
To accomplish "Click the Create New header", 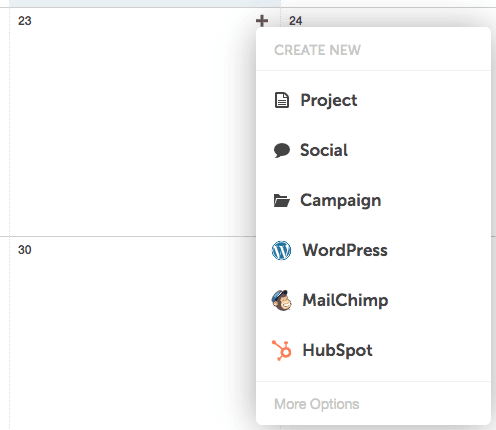I will pos(317,50).
